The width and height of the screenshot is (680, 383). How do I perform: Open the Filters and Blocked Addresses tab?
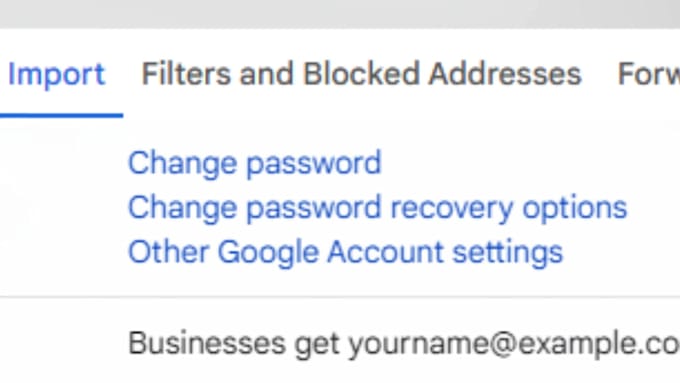(361, 74)
